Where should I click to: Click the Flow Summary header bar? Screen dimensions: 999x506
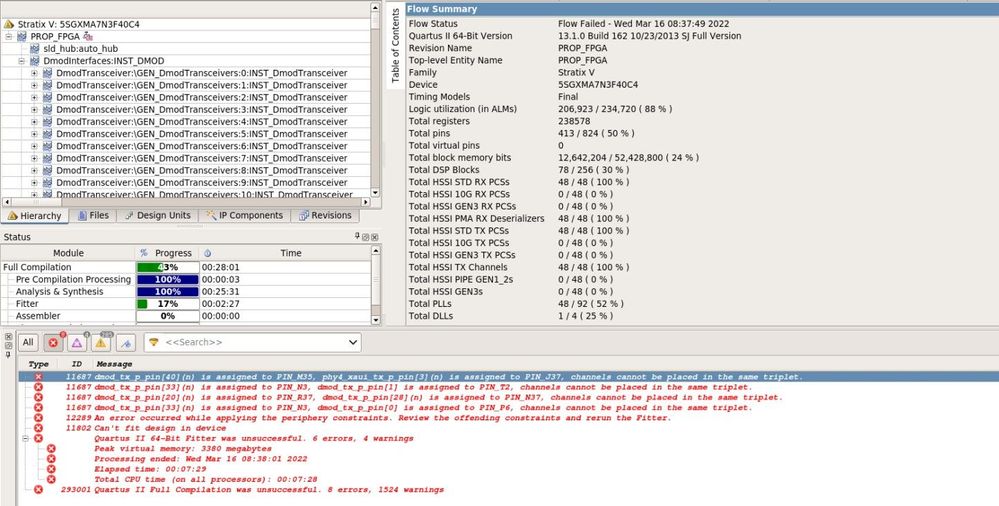click(x=701, y=9)
